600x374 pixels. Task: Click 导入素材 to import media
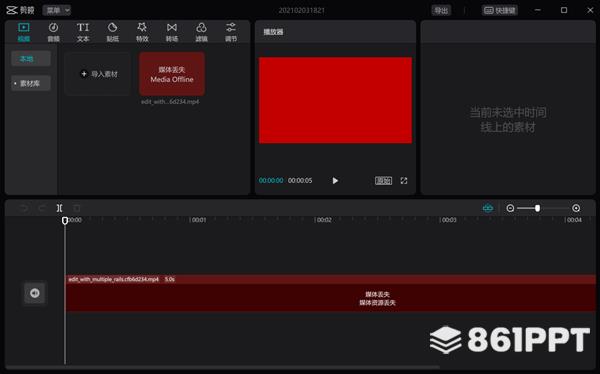[98, 74]
